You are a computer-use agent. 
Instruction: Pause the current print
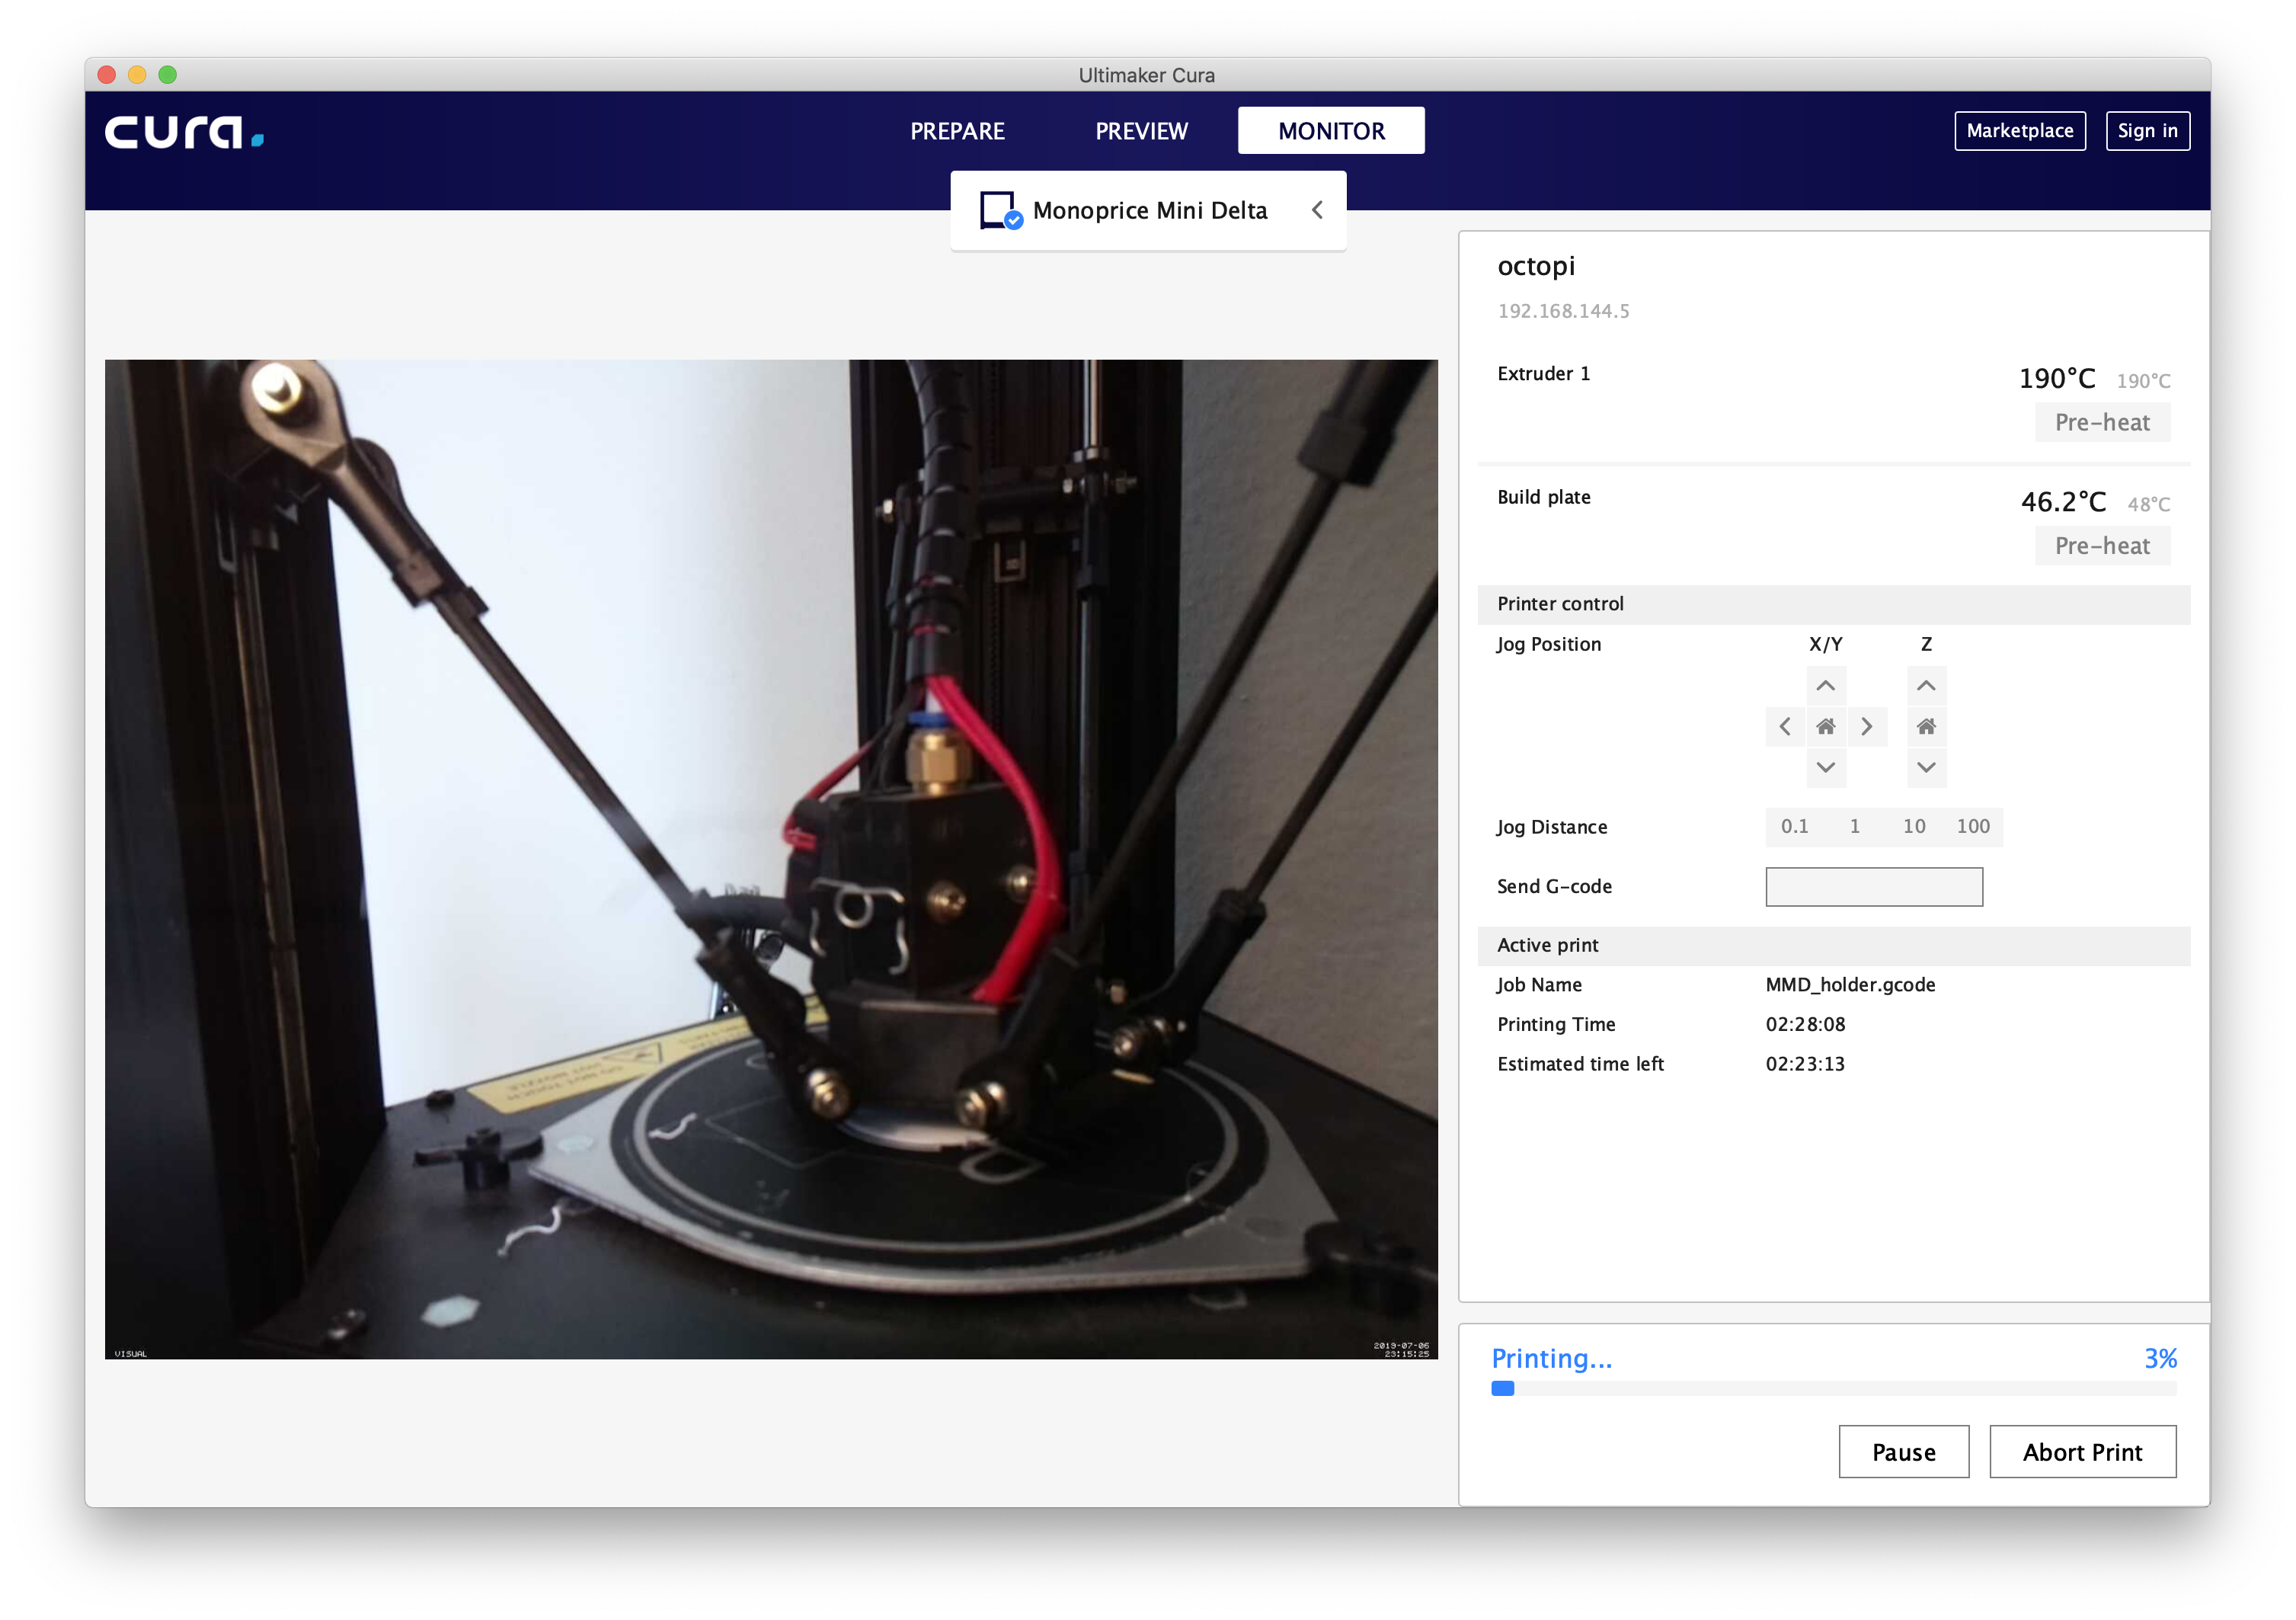click(1904, 1452)
